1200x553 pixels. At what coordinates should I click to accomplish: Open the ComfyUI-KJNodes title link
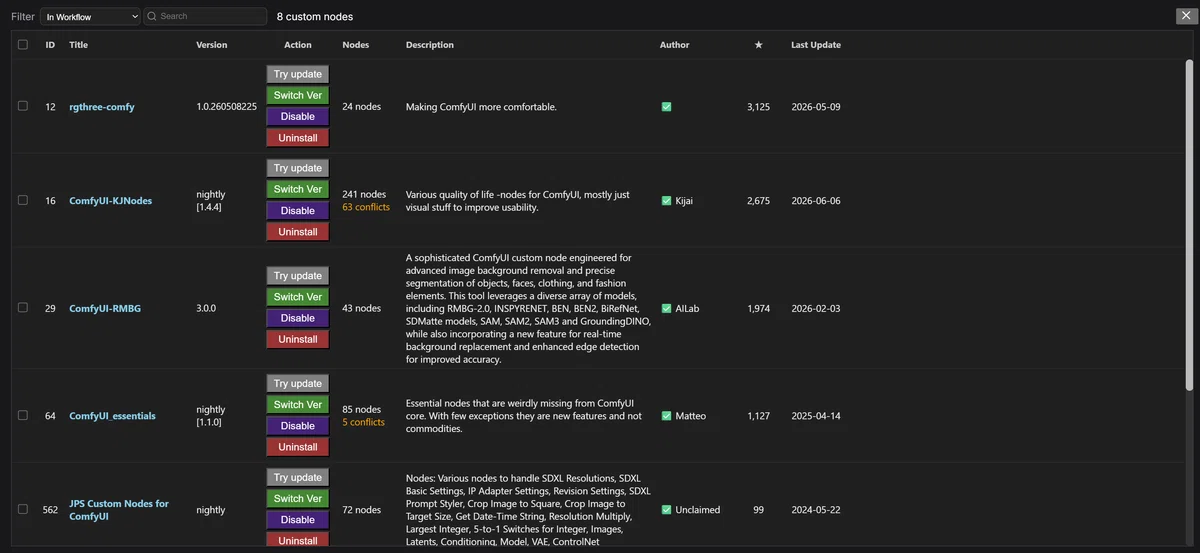point(110,201)
